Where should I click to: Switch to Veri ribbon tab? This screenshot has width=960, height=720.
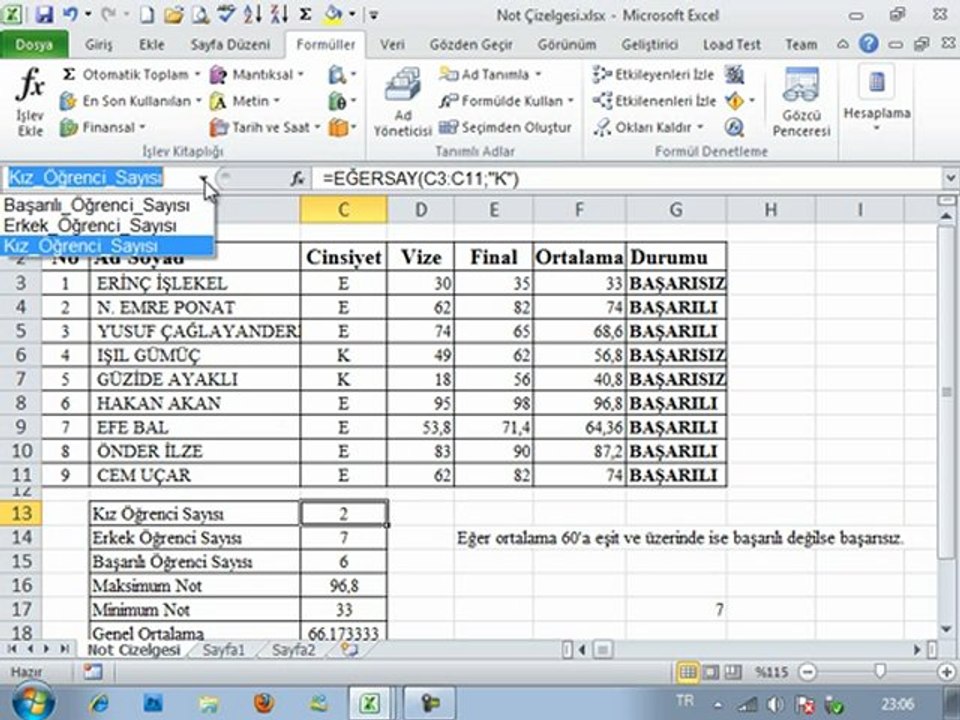tap(392, 45)
